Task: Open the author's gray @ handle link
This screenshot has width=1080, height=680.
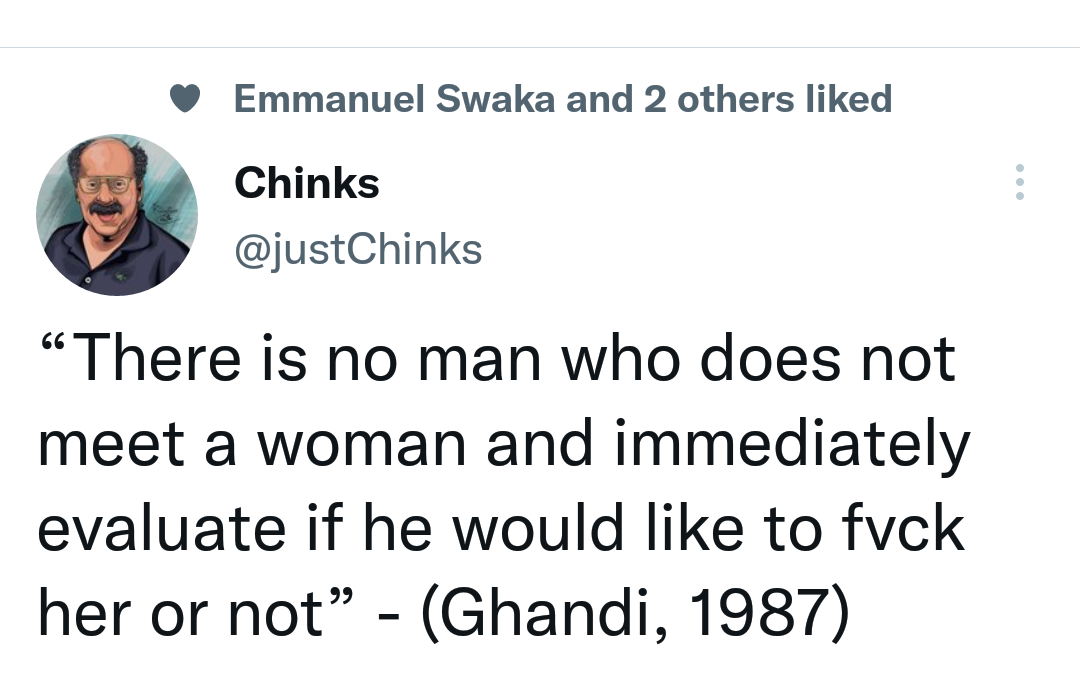Action: pyautogui.click(x=357, y=249)
